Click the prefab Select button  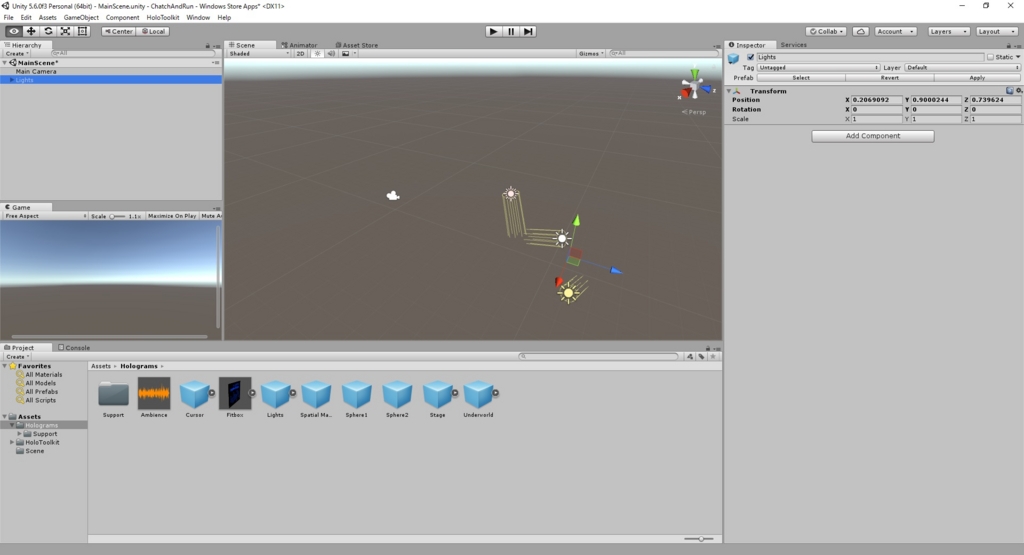(x=801, y=78)
